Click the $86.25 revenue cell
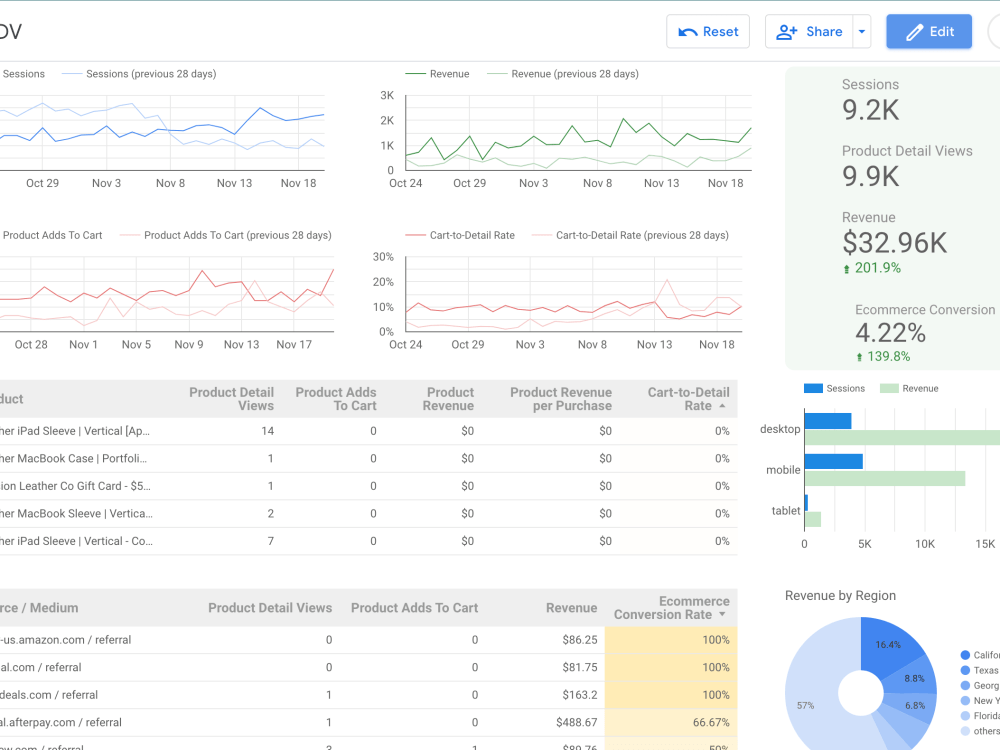1000x750 pixels. 580,640
